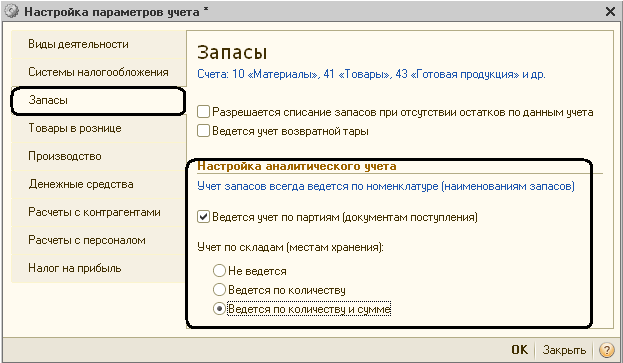Uncheck Ведется учет по партиям
This screenshot has width=623, height=363.
pos(203,217)
